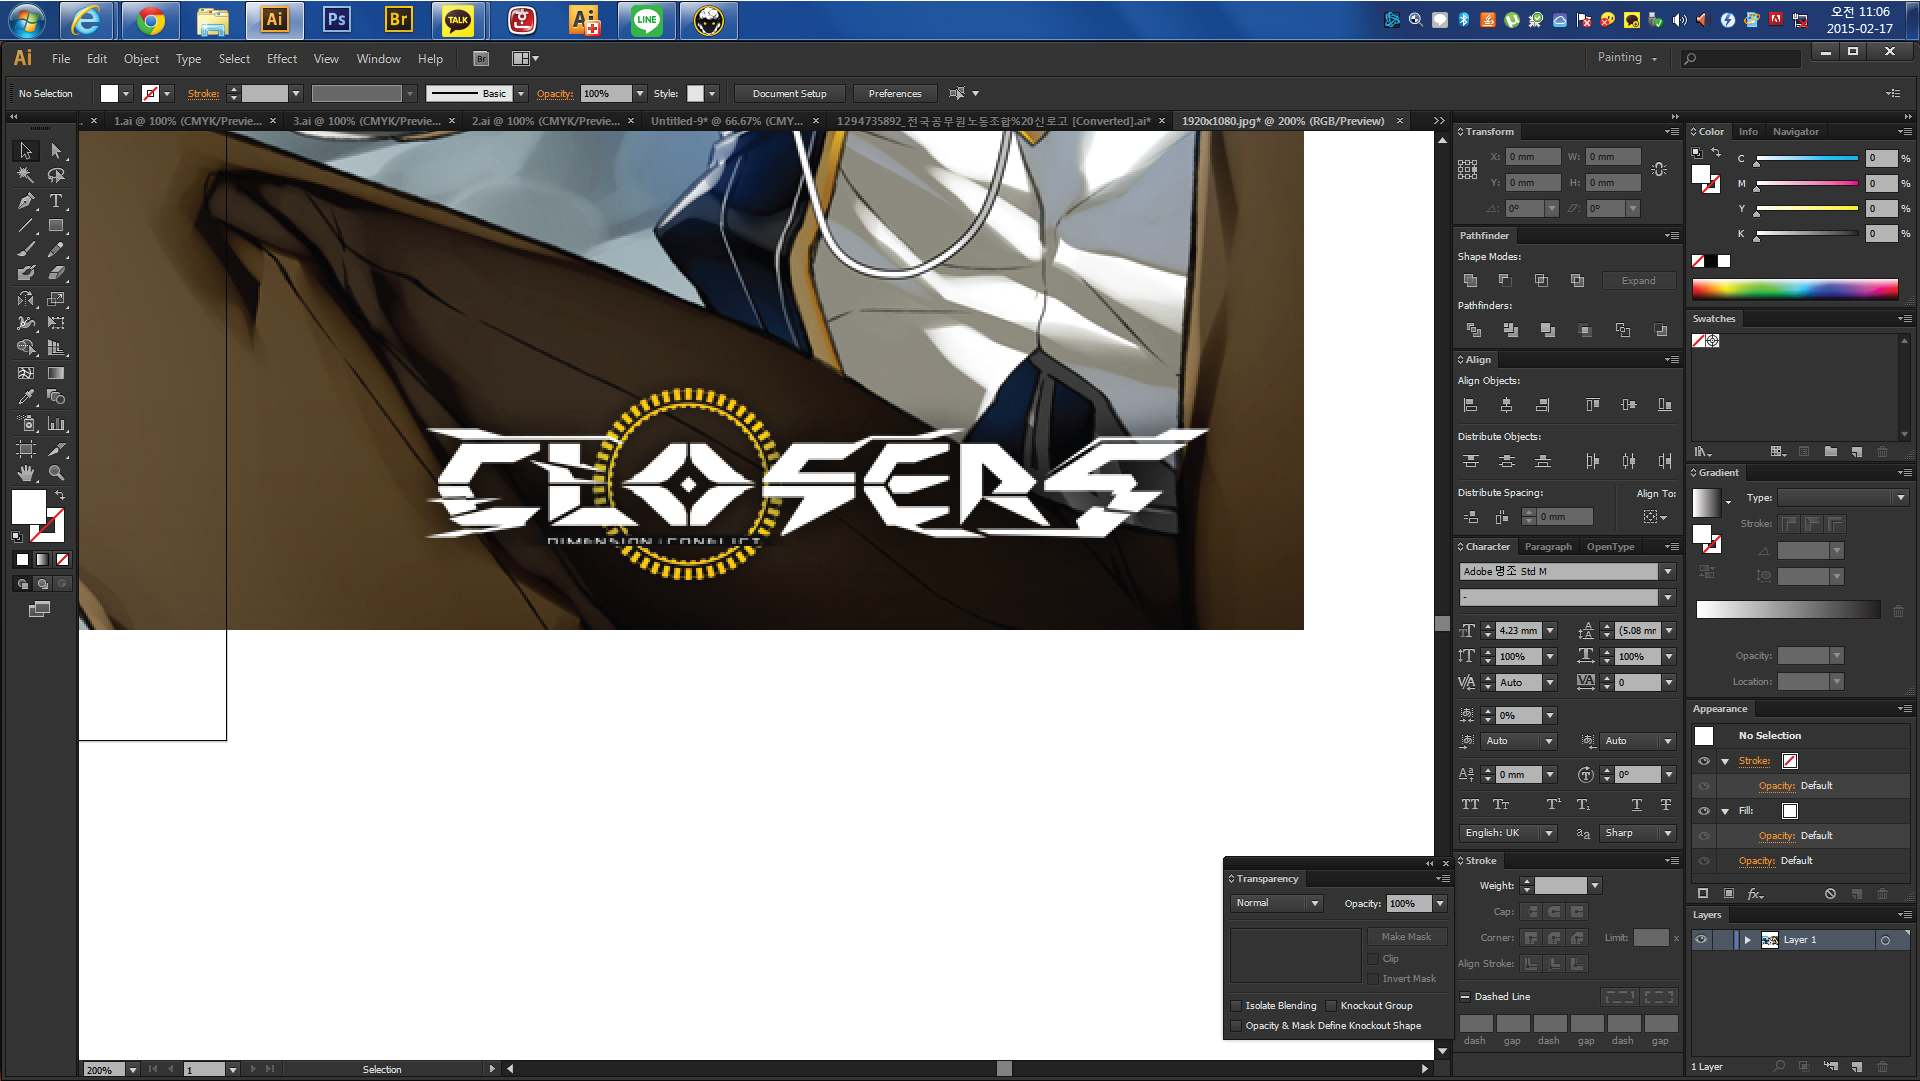
Task: Click the Document Setup button
Action: [790, 93]
